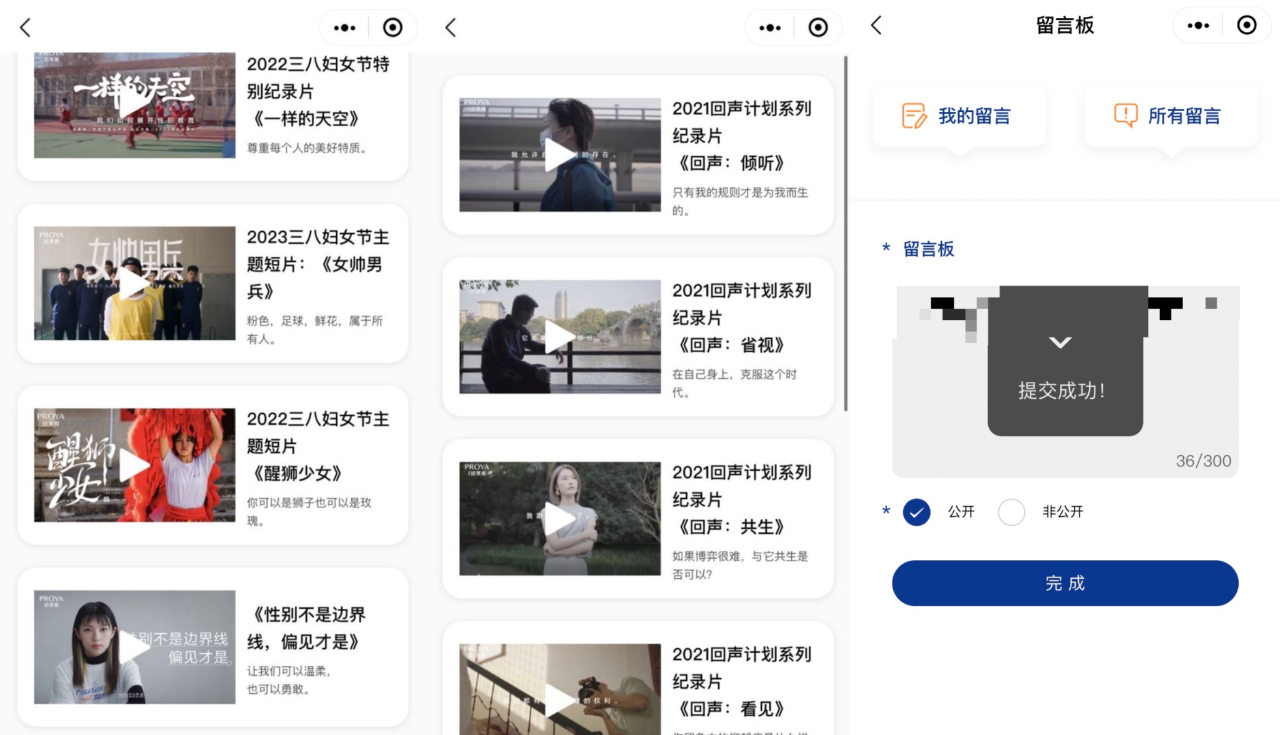Image resolution: width=1280 pixels, height=735 pixels.
Task: Click the 我的留言 note-pencil icon
Action: (x=914, y=116)
